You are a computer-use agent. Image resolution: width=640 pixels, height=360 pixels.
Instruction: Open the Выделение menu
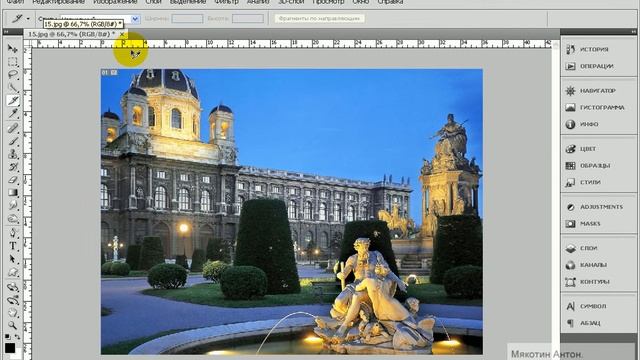(x=187, y=2)
